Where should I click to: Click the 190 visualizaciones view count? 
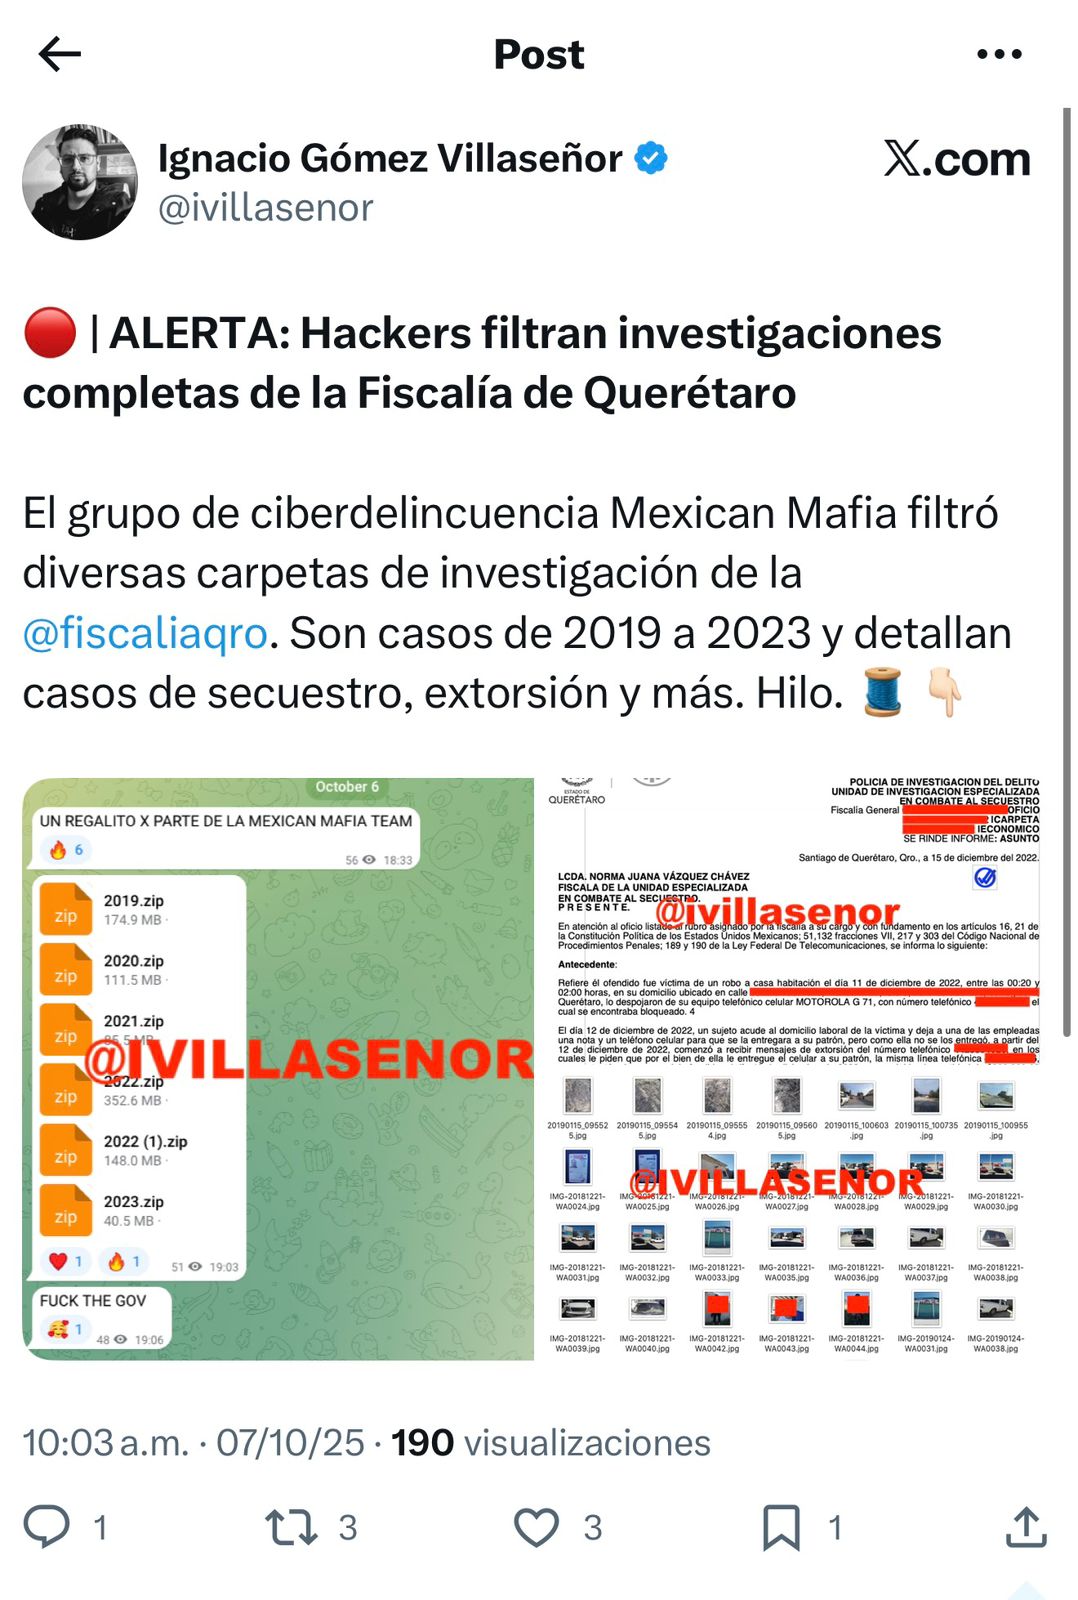coord(551,1443)
